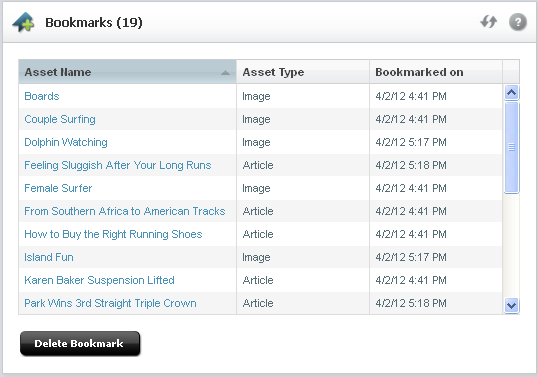Open the Dolphin Watching bookmark

click(x=66, y=142)
